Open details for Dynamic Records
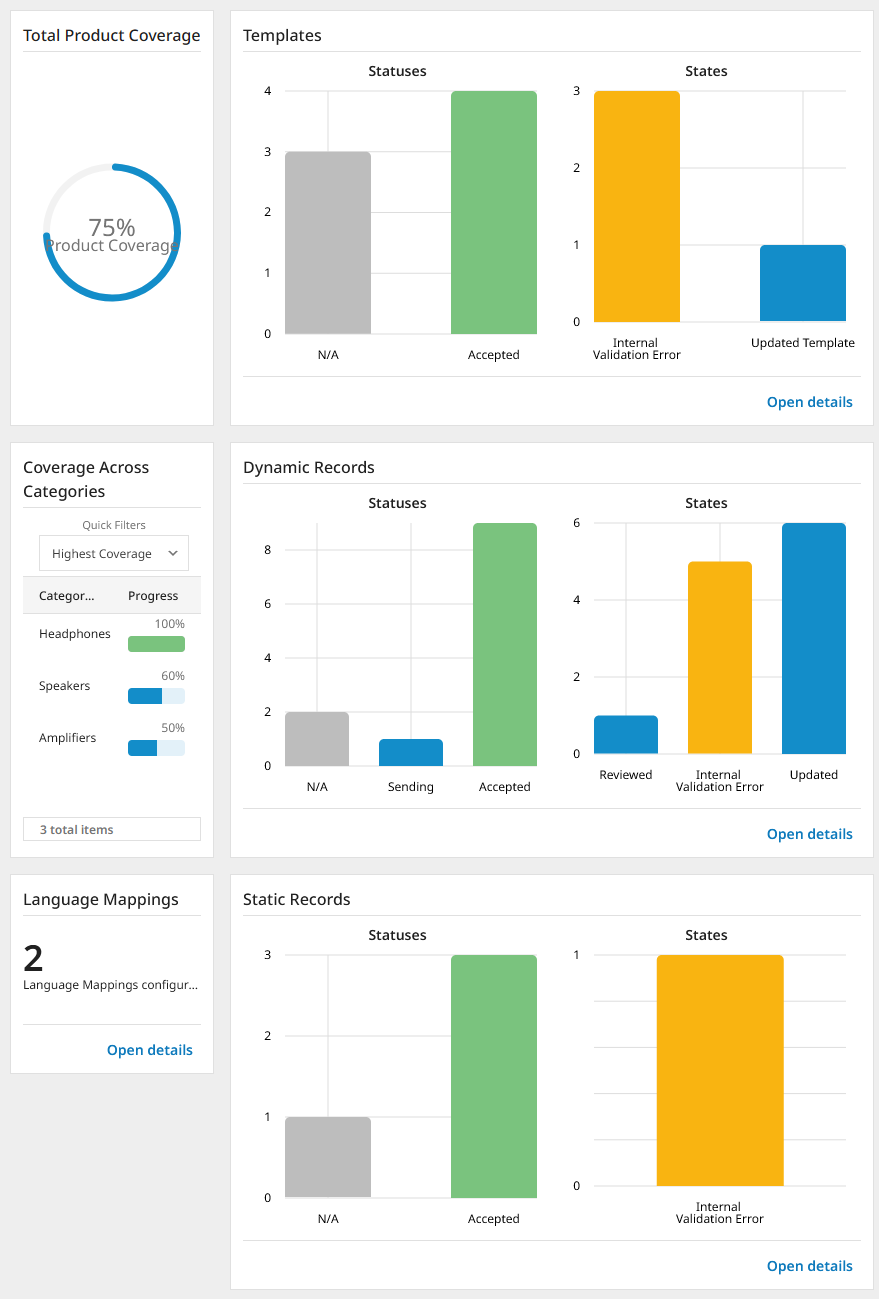Viewport: 879px width, 1299px height. point(809,834)
